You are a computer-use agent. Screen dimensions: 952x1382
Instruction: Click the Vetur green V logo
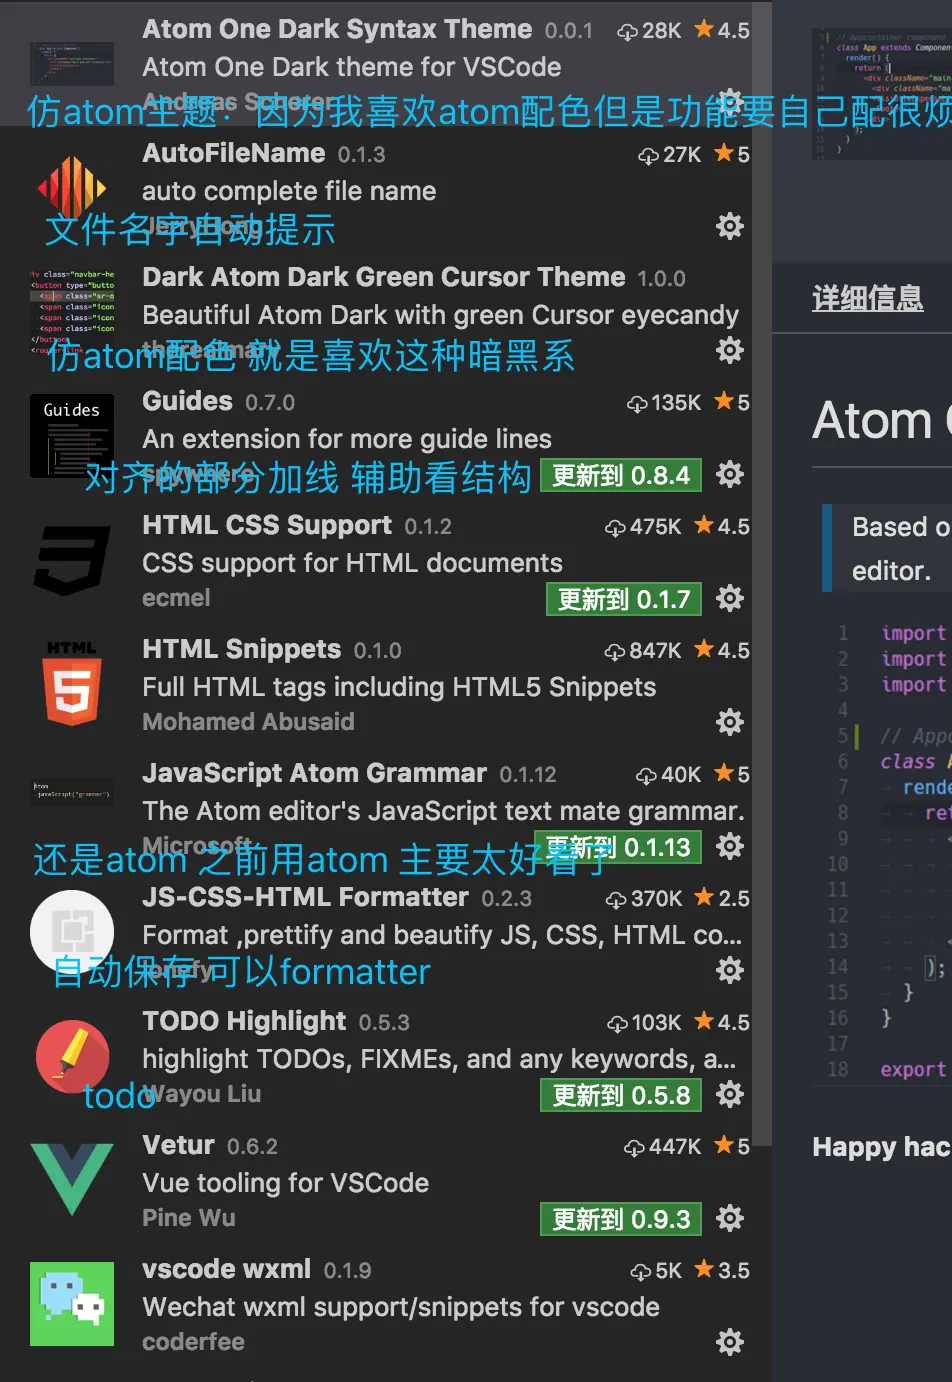coord(72,1179)
